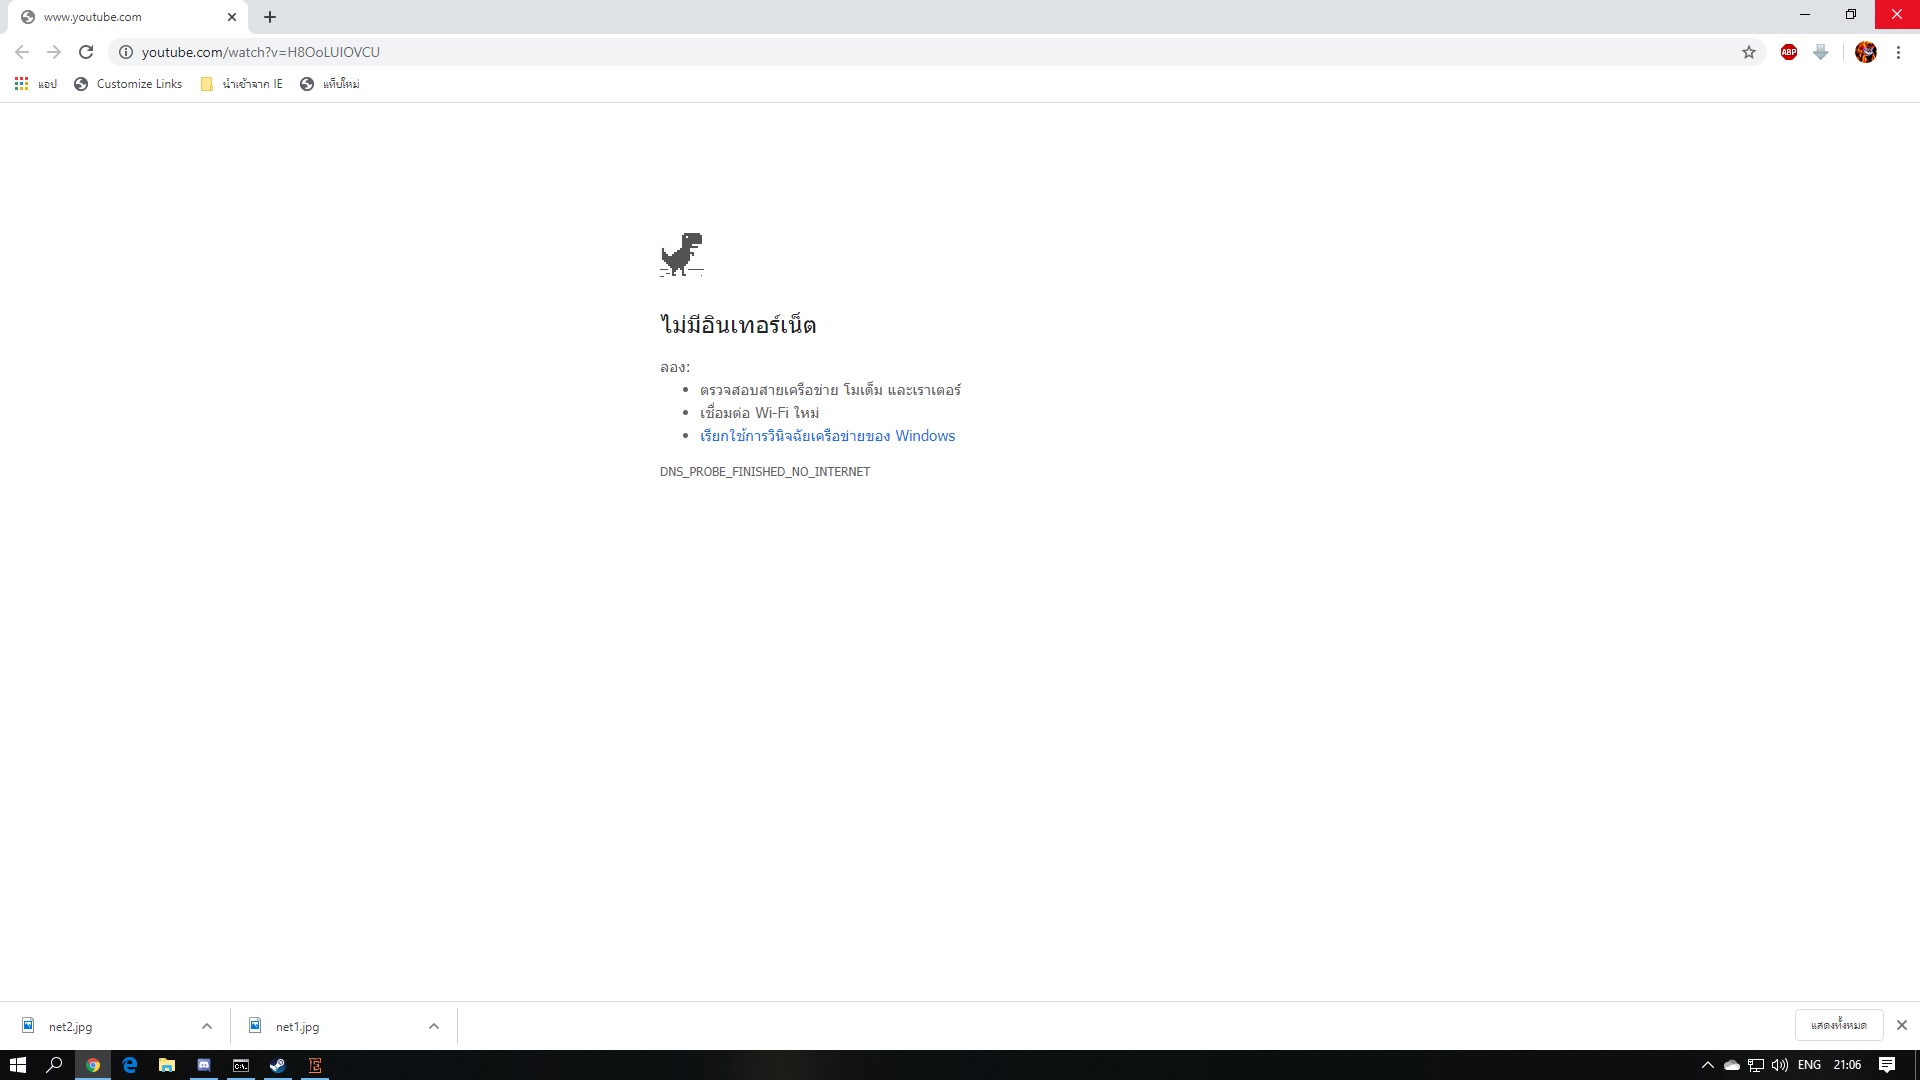
Task: Open Steam from the taskbar
Action: coord(278,1065)
